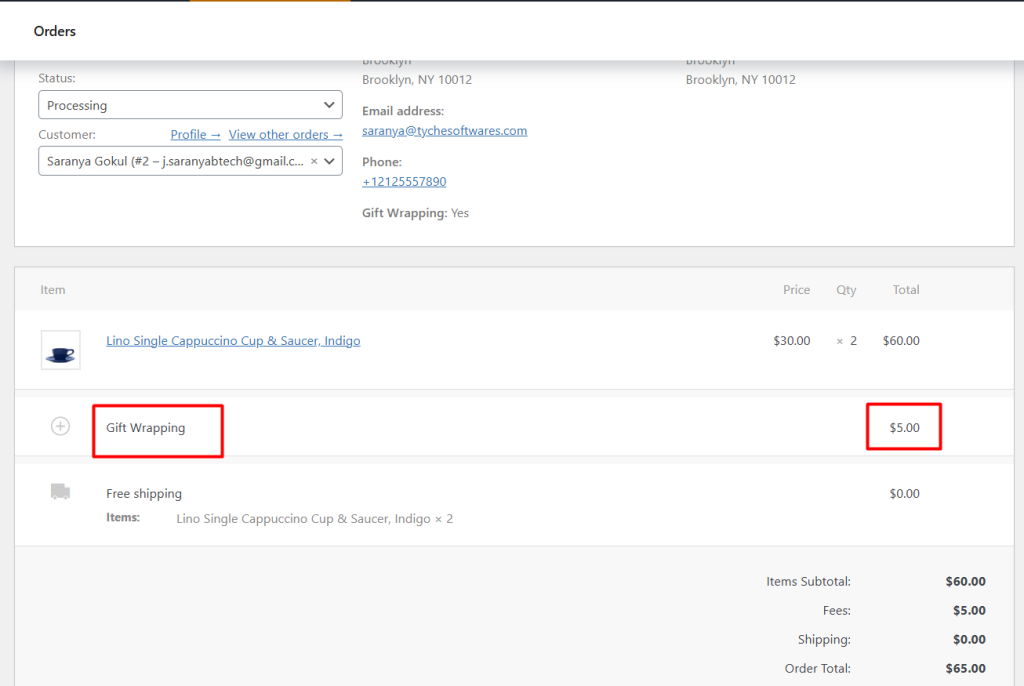The height and width of the screenshot is (686, 1024).
Task: Select the $5.00 Gift Wrapping fee amount
Action: (x=903, y=426)
